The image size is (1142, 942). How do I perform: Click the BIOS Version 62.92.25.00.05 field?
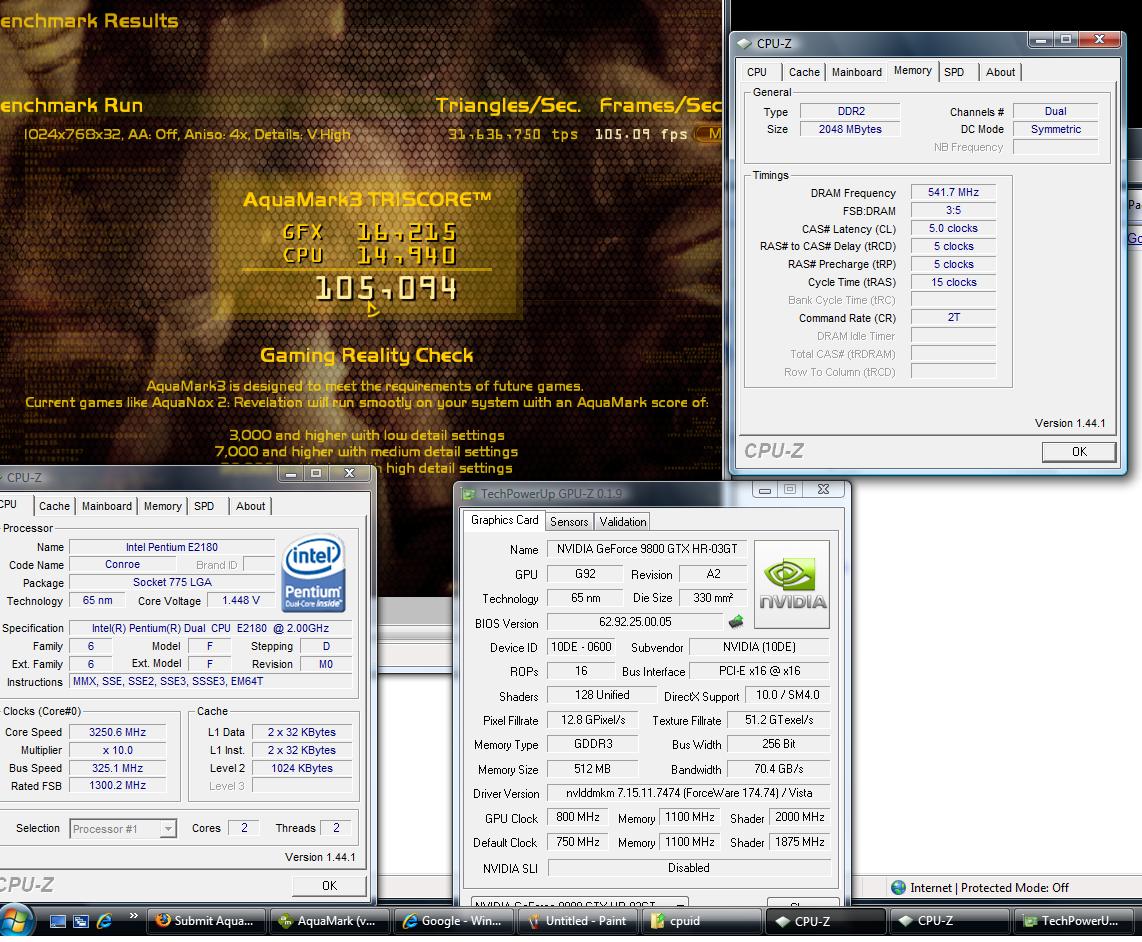635,622
